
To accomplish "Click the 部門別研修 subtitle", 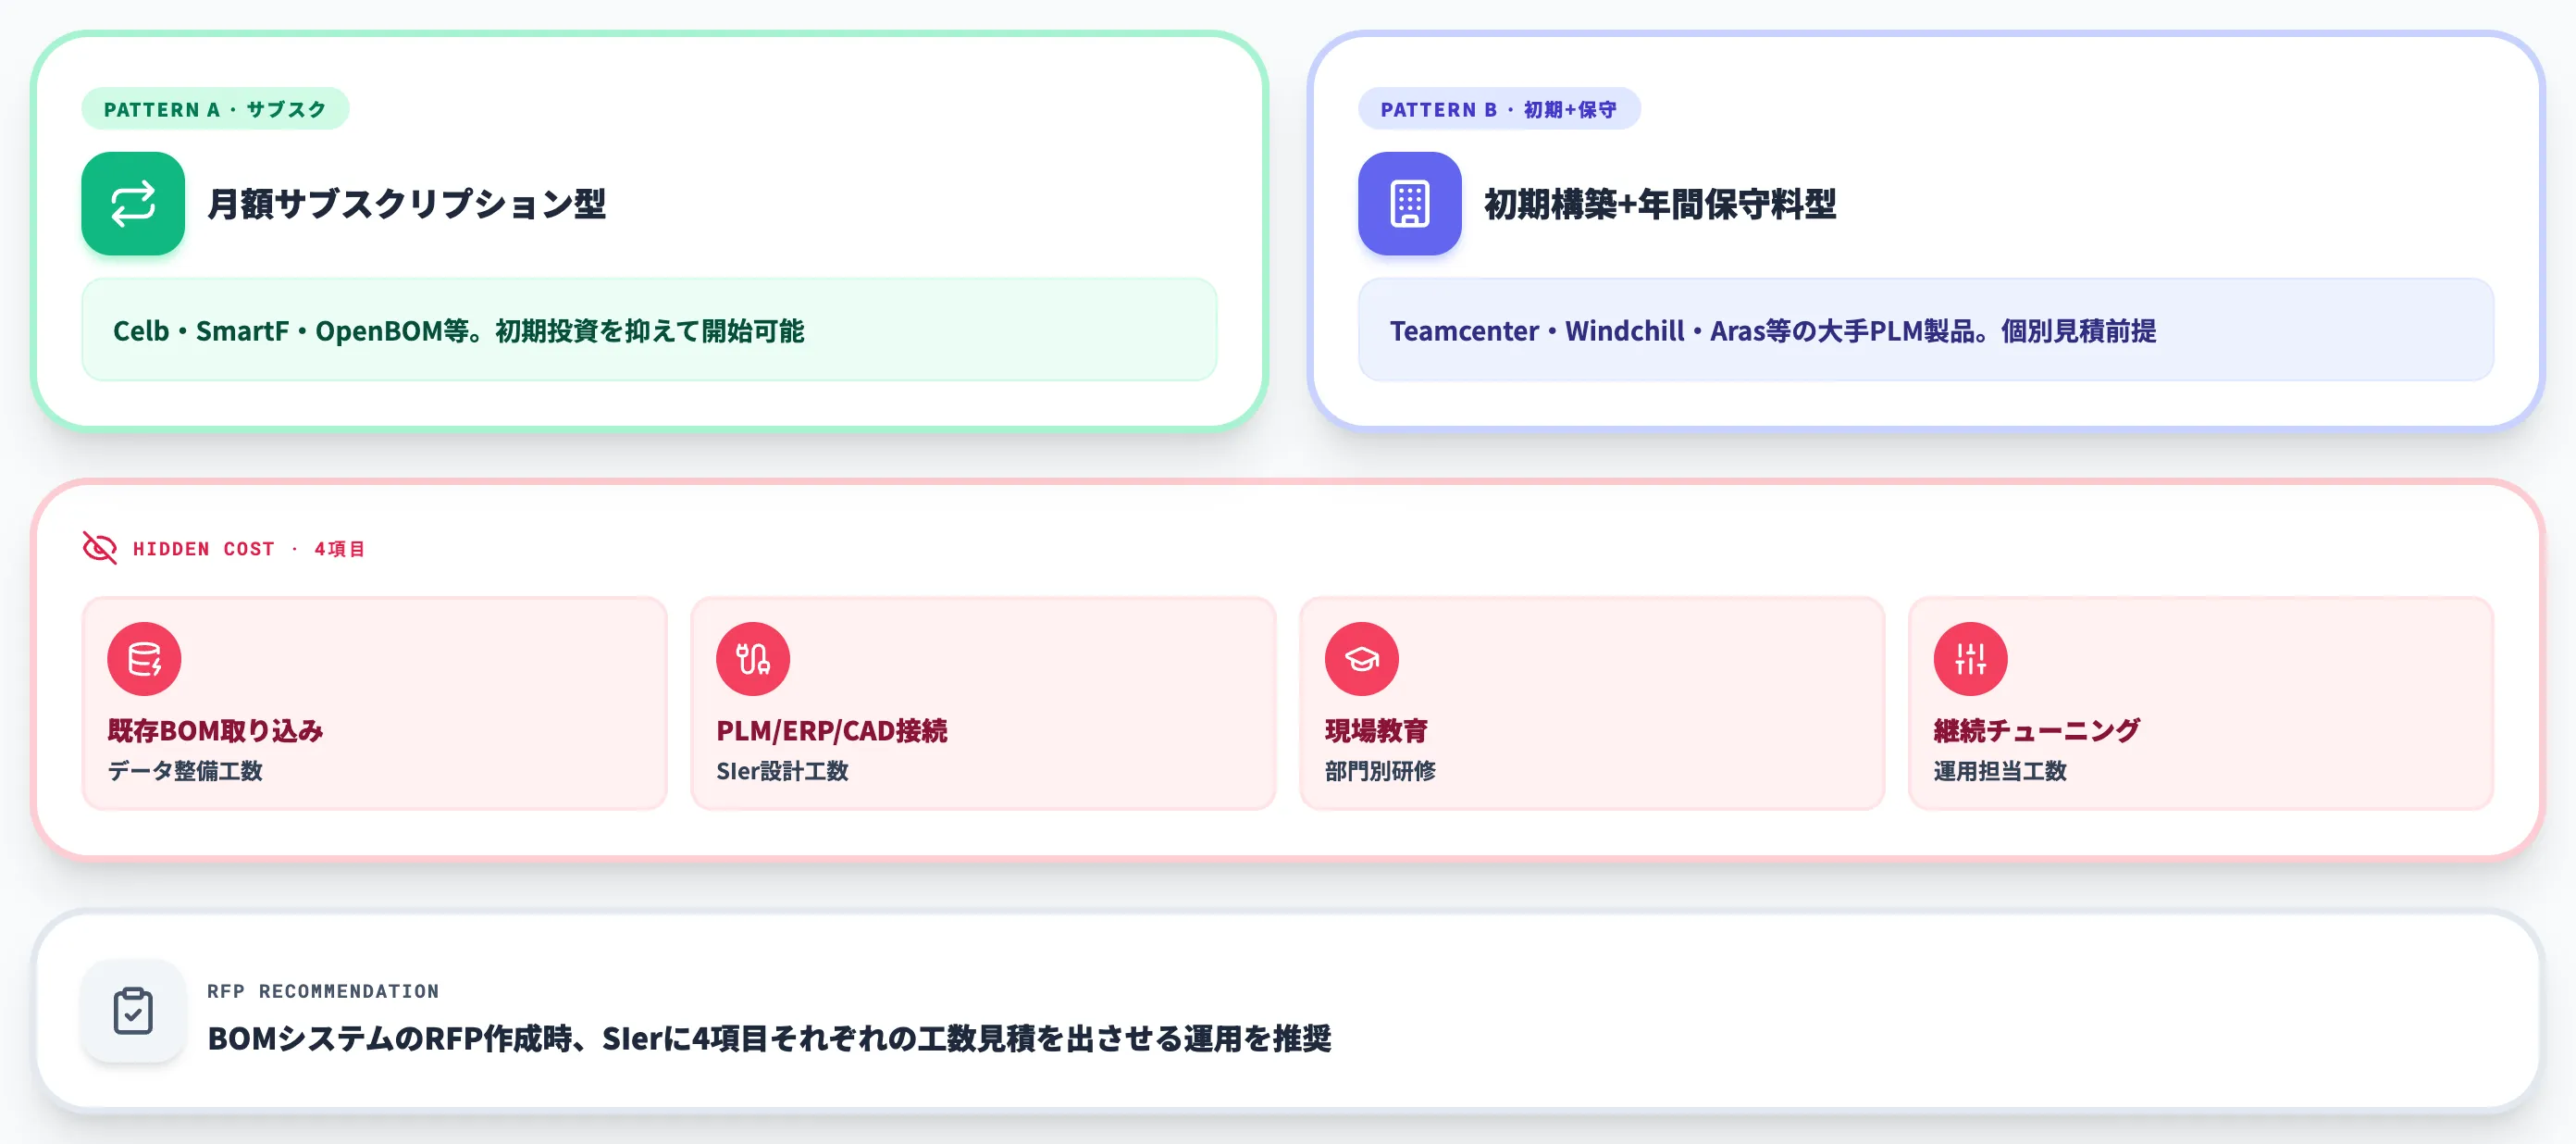I will coord(1380,771).
